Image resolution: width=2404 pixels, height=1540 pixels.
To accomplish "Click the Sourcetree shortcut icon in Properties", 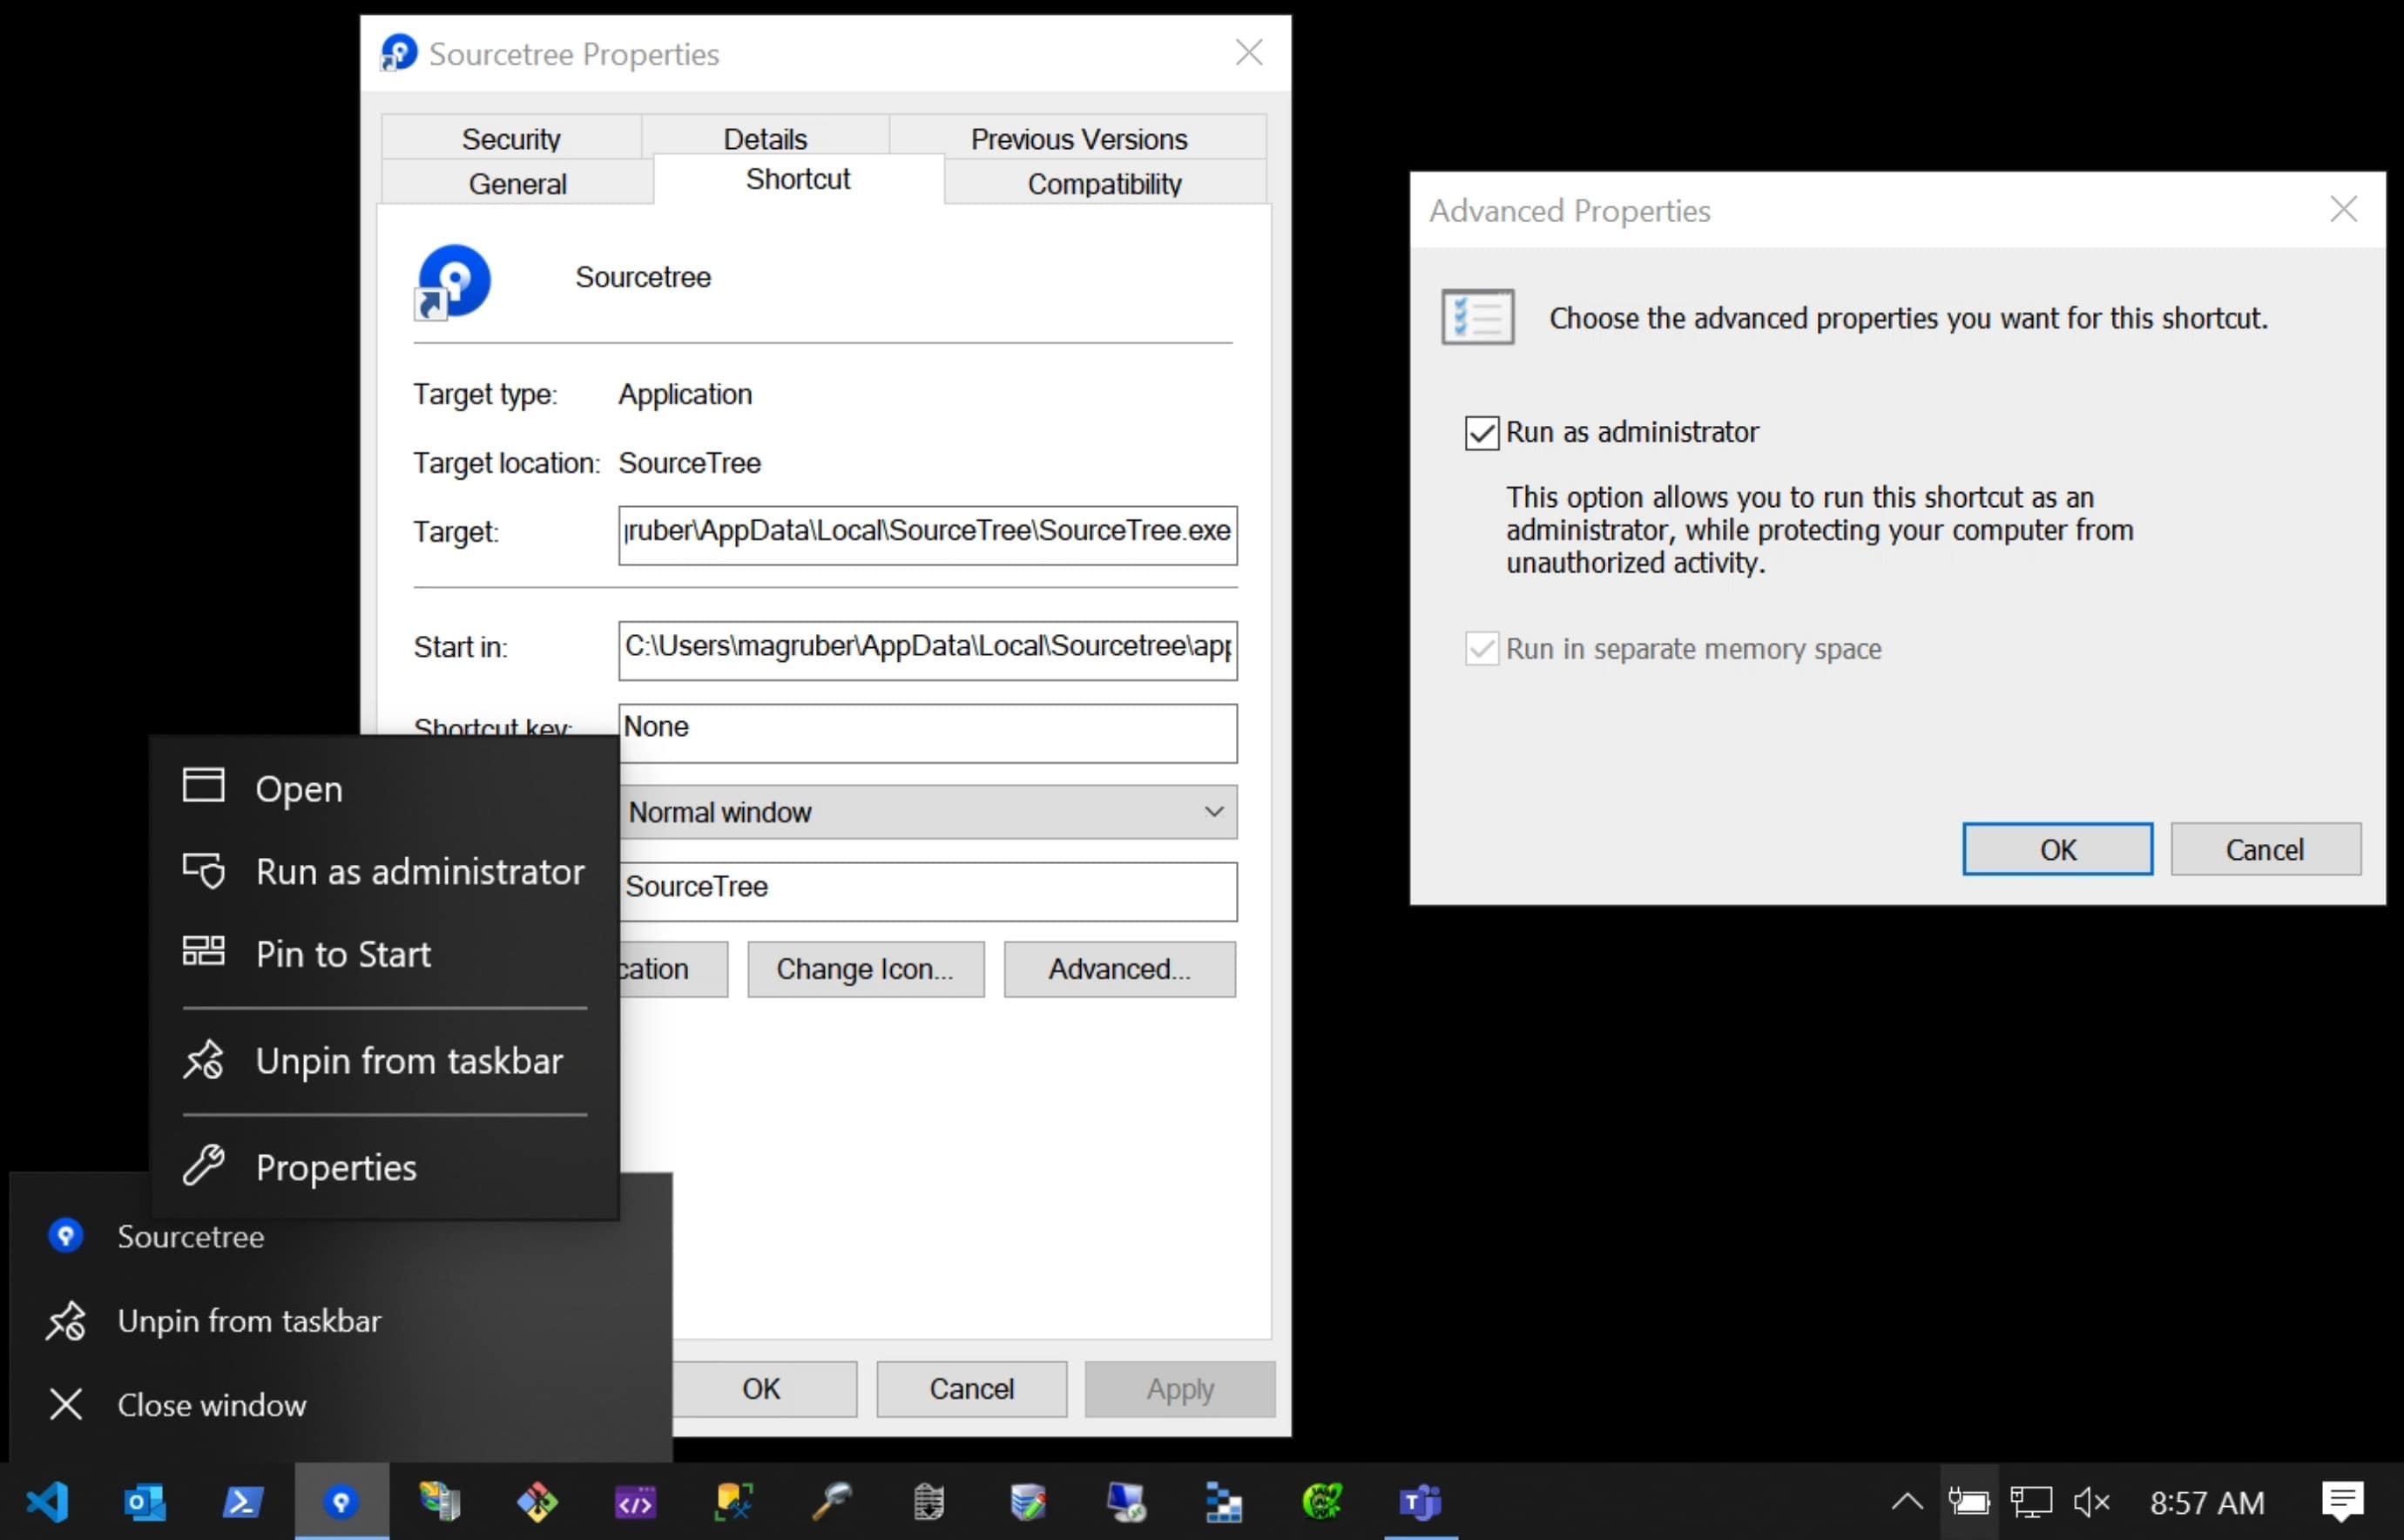I will click(453, 281).
